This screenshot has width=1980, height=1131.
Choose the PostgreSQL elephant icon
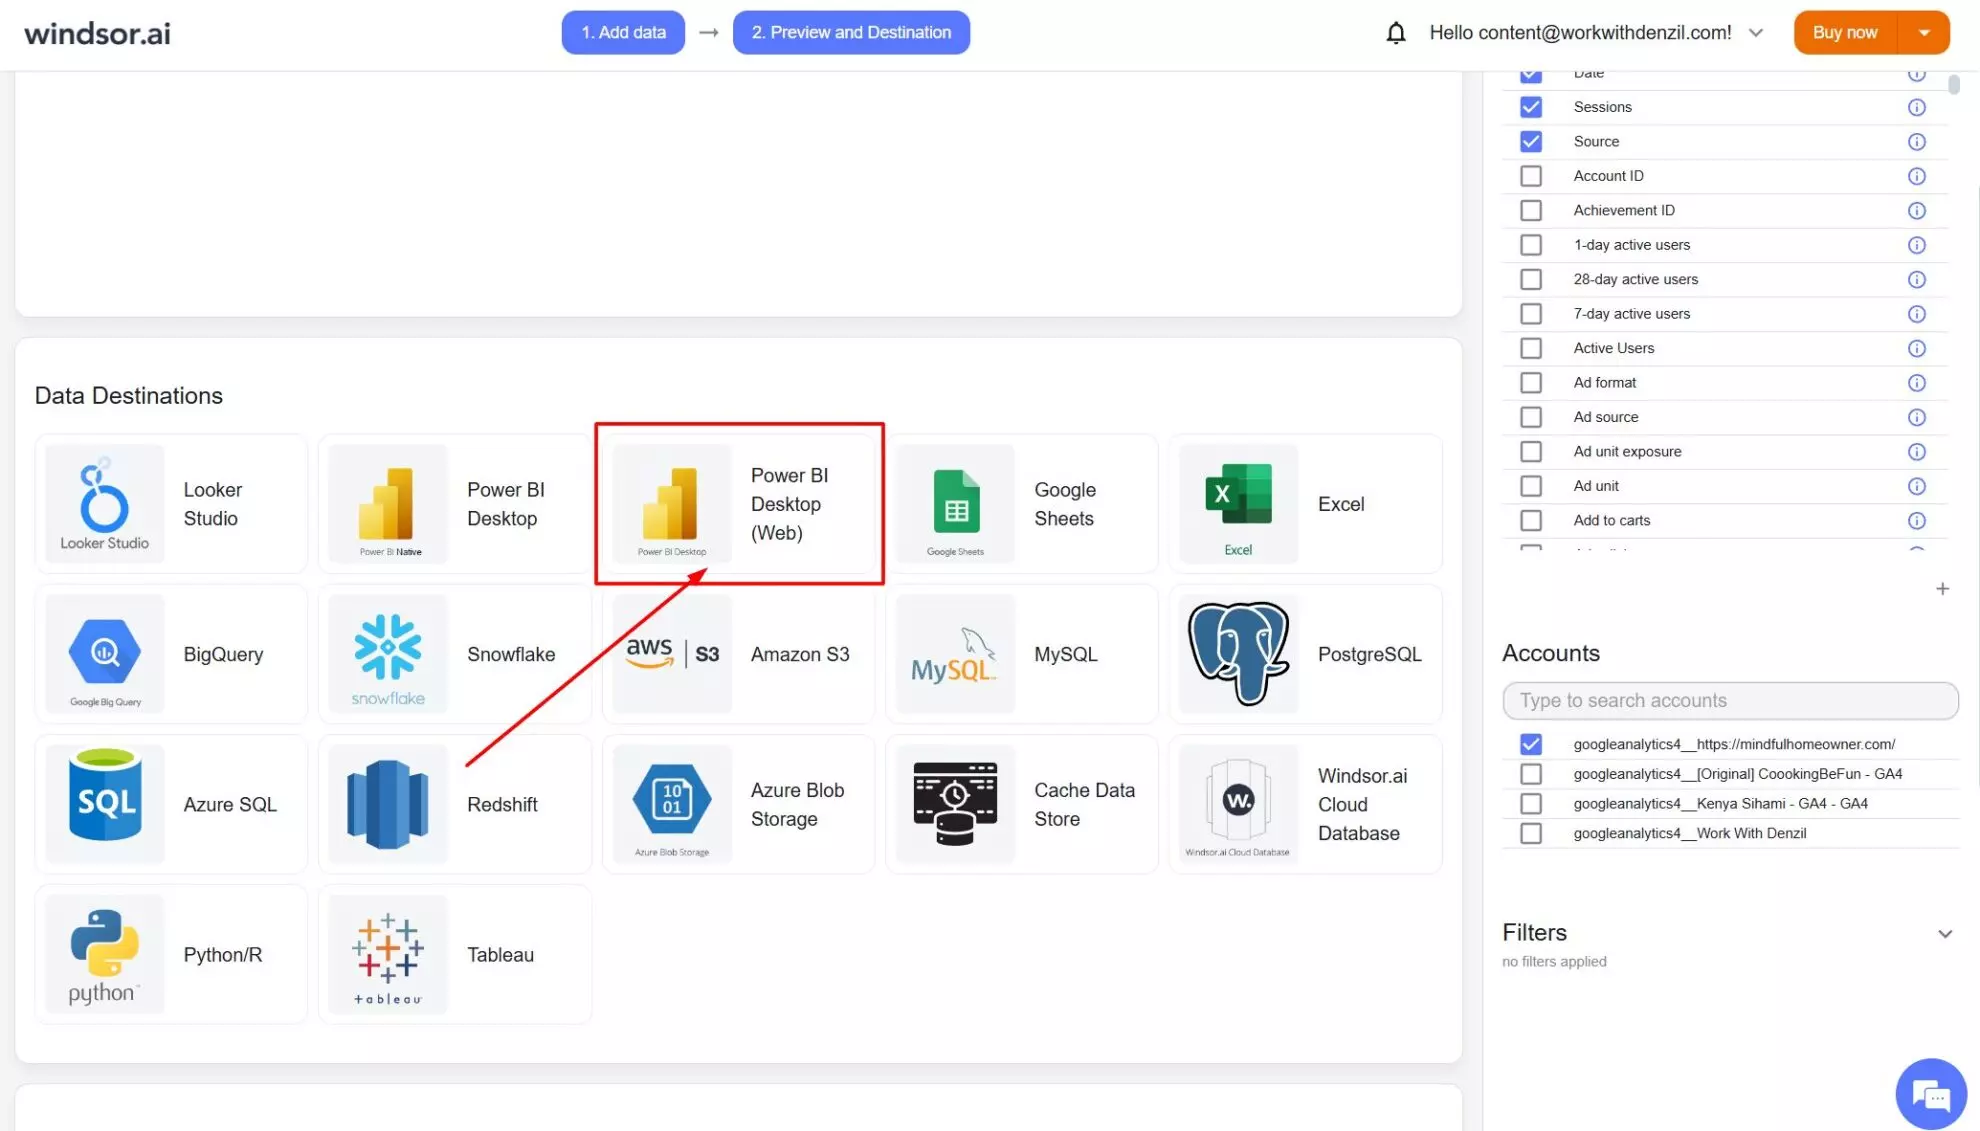coord(1238,654)
